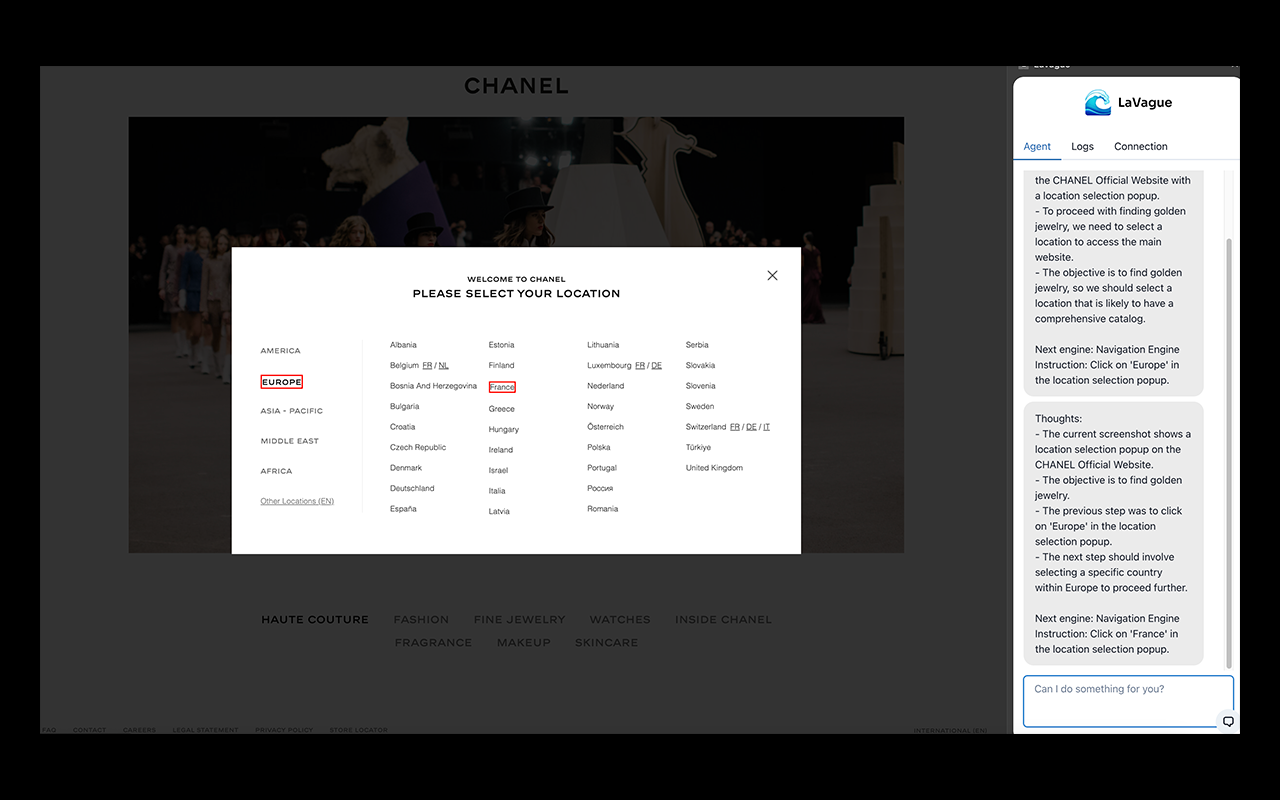The width and height of the screenshot is (1280, 800).
Task: Open Fashion in site navigation
Action: click(421, 620)
